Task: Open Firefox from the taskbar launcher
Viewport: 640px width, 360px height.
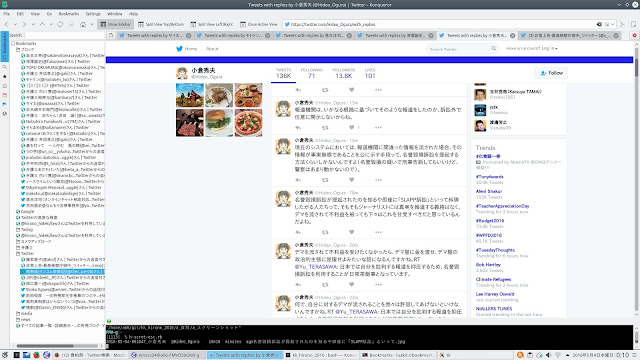Action: point(36,355)
